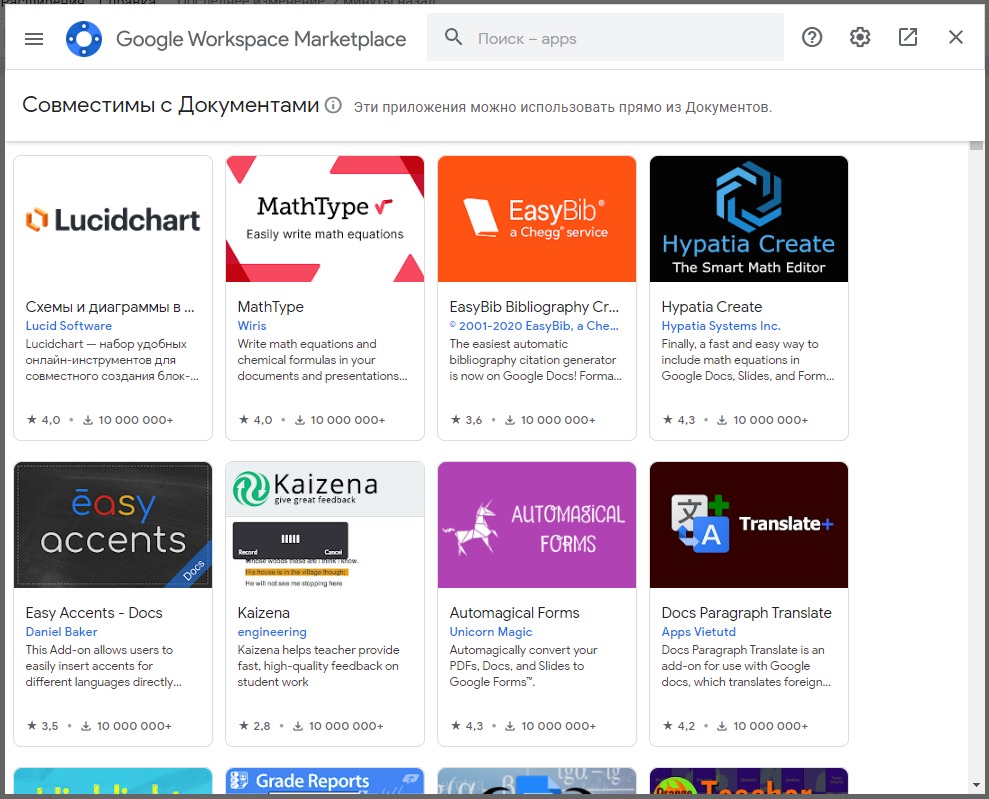
Task: Open the Схемы и диаграммы в ... title
Action: pyautogui.click(x=110, y=307)
